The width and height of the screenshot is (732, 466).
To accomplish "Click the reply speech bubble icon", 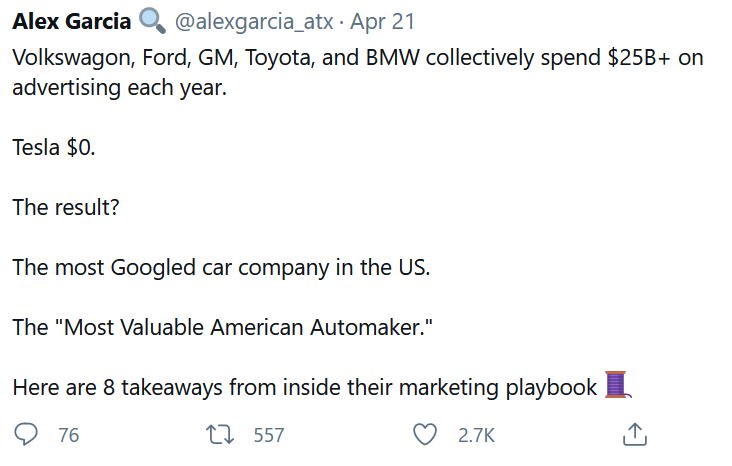I will [28, 435].
